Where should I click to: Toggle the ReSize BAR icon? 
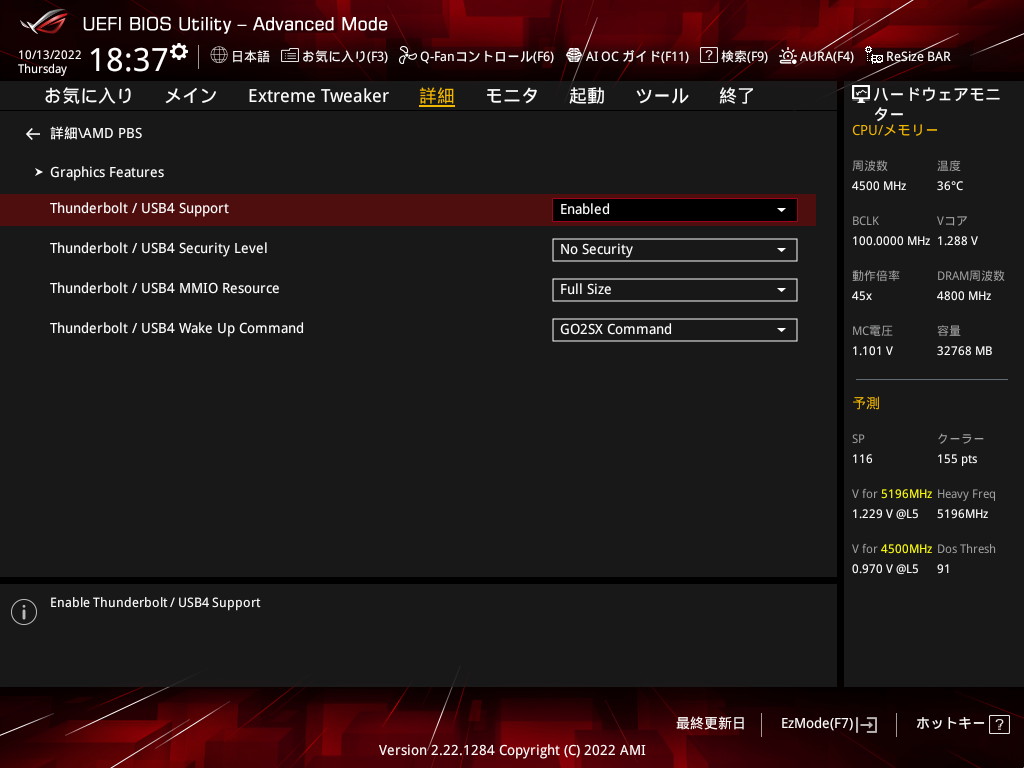tap(874, 56)
